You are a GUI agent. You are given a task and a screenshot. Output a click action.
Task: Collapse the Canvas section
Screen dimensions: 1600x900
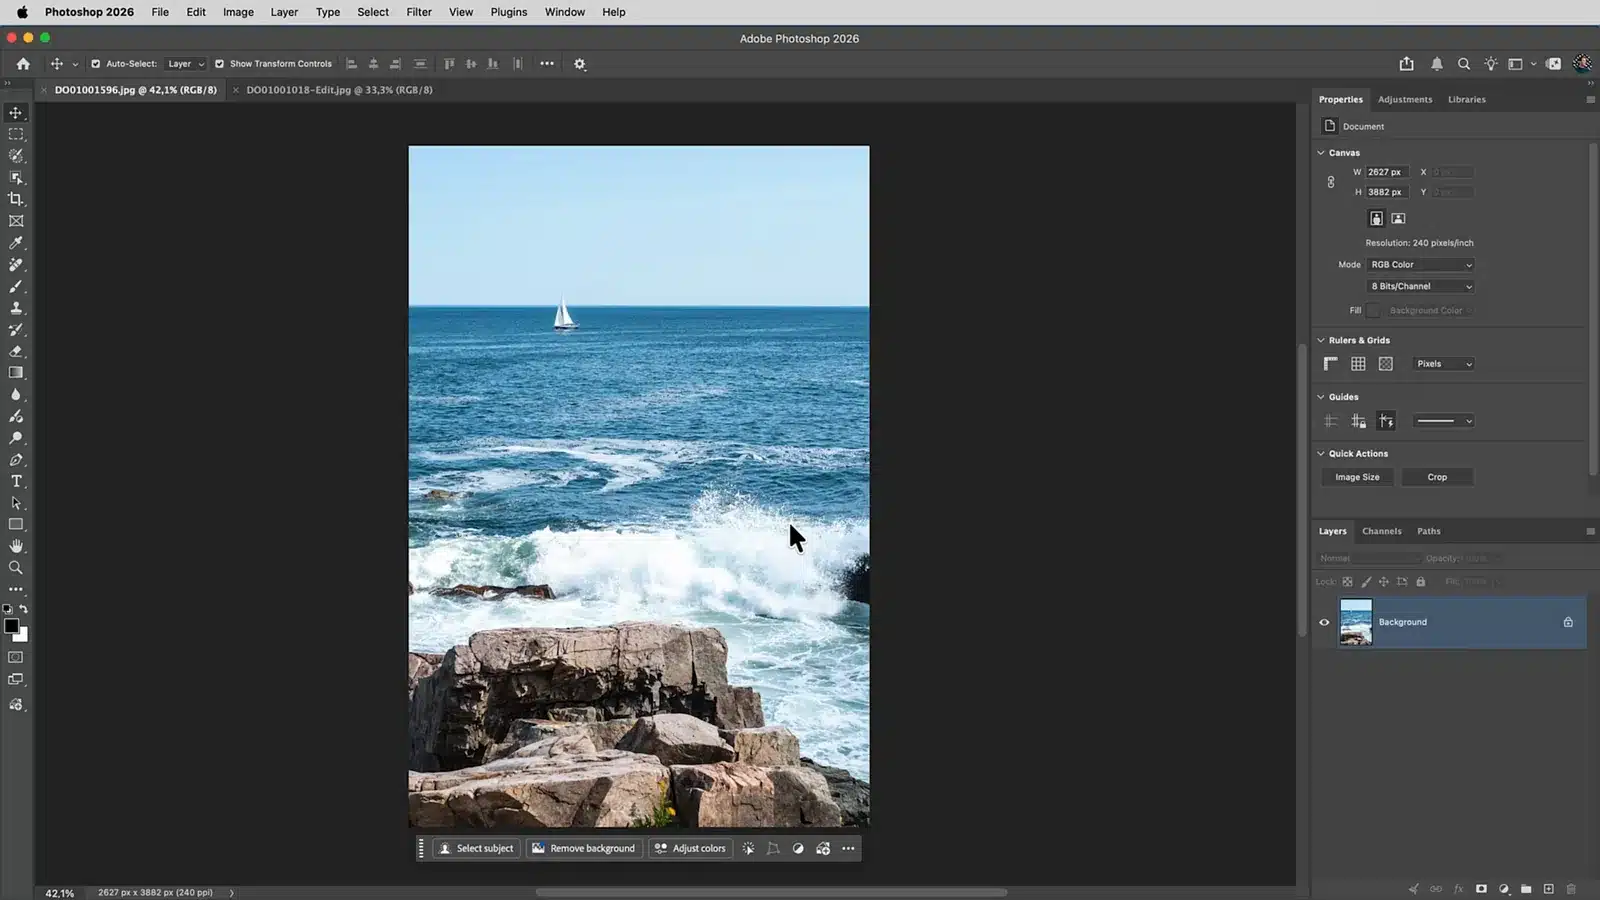click(x=1321, y=153)
